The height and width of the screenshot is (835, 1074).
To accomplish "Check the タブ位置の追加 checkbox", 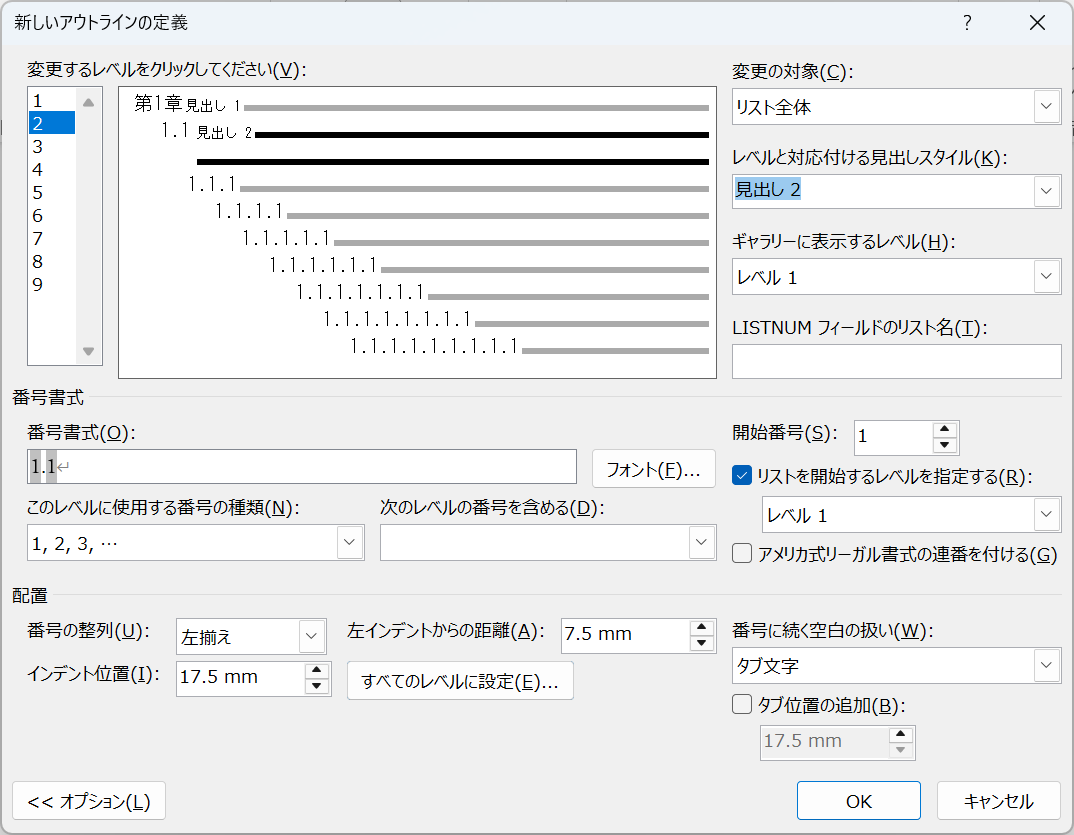I will 742,705.
